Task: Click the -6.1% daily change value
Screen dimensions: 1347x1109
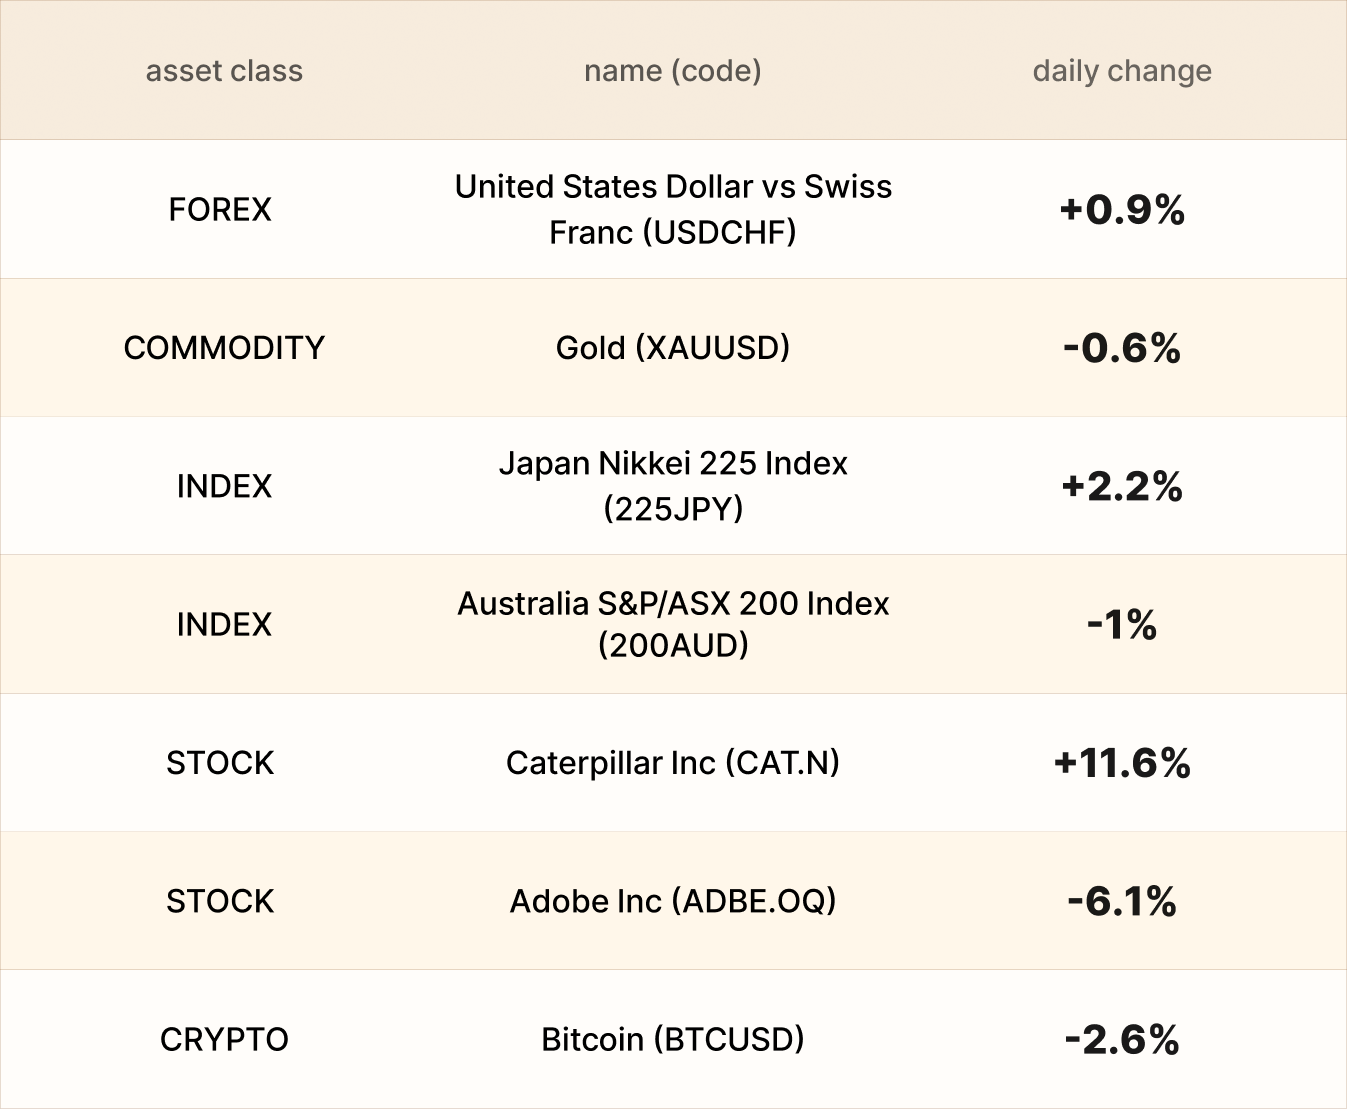Action: 1122,902
